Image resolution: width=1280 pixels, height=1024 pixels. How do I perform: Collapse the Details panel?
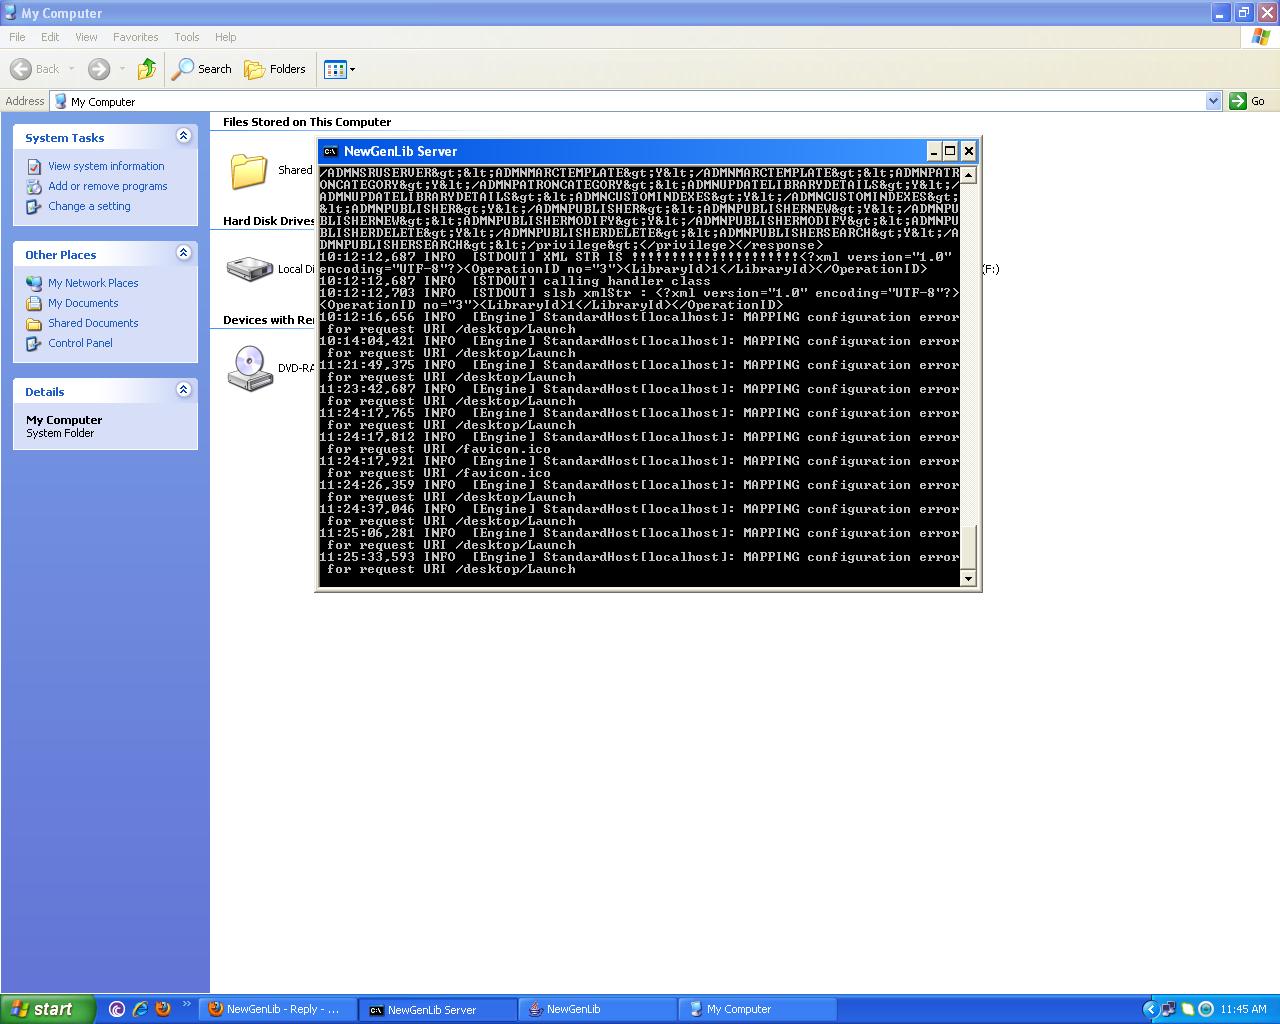[183, 390]
